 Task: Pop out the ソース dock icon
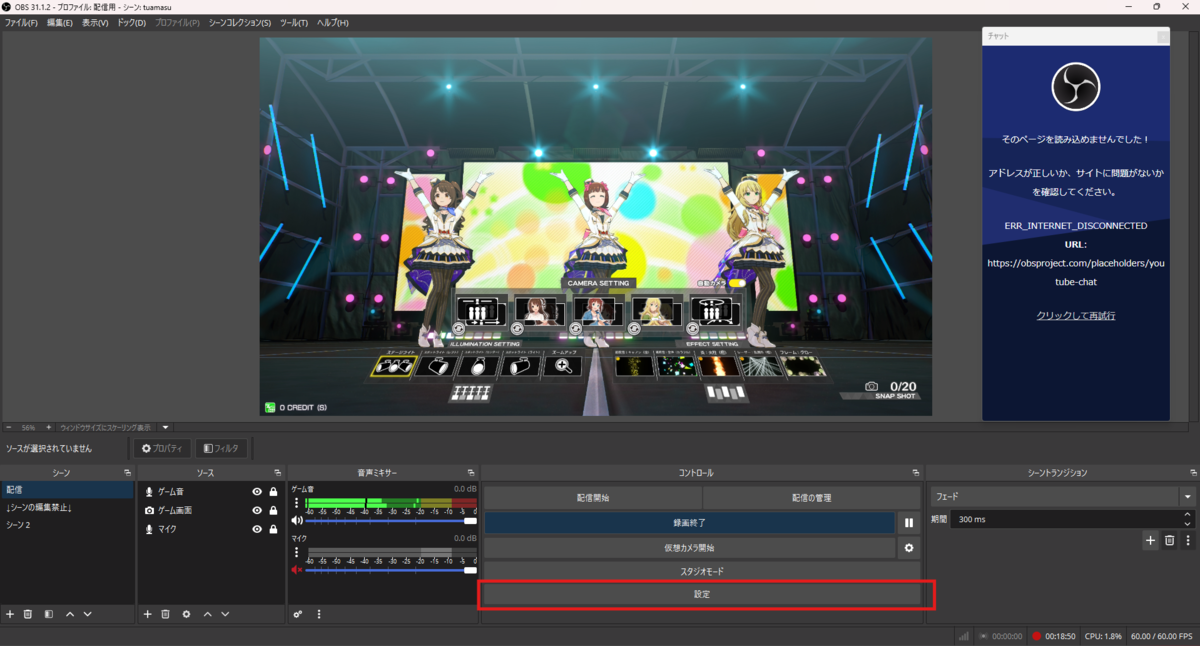pyautogui.click(x=277, y=472)
